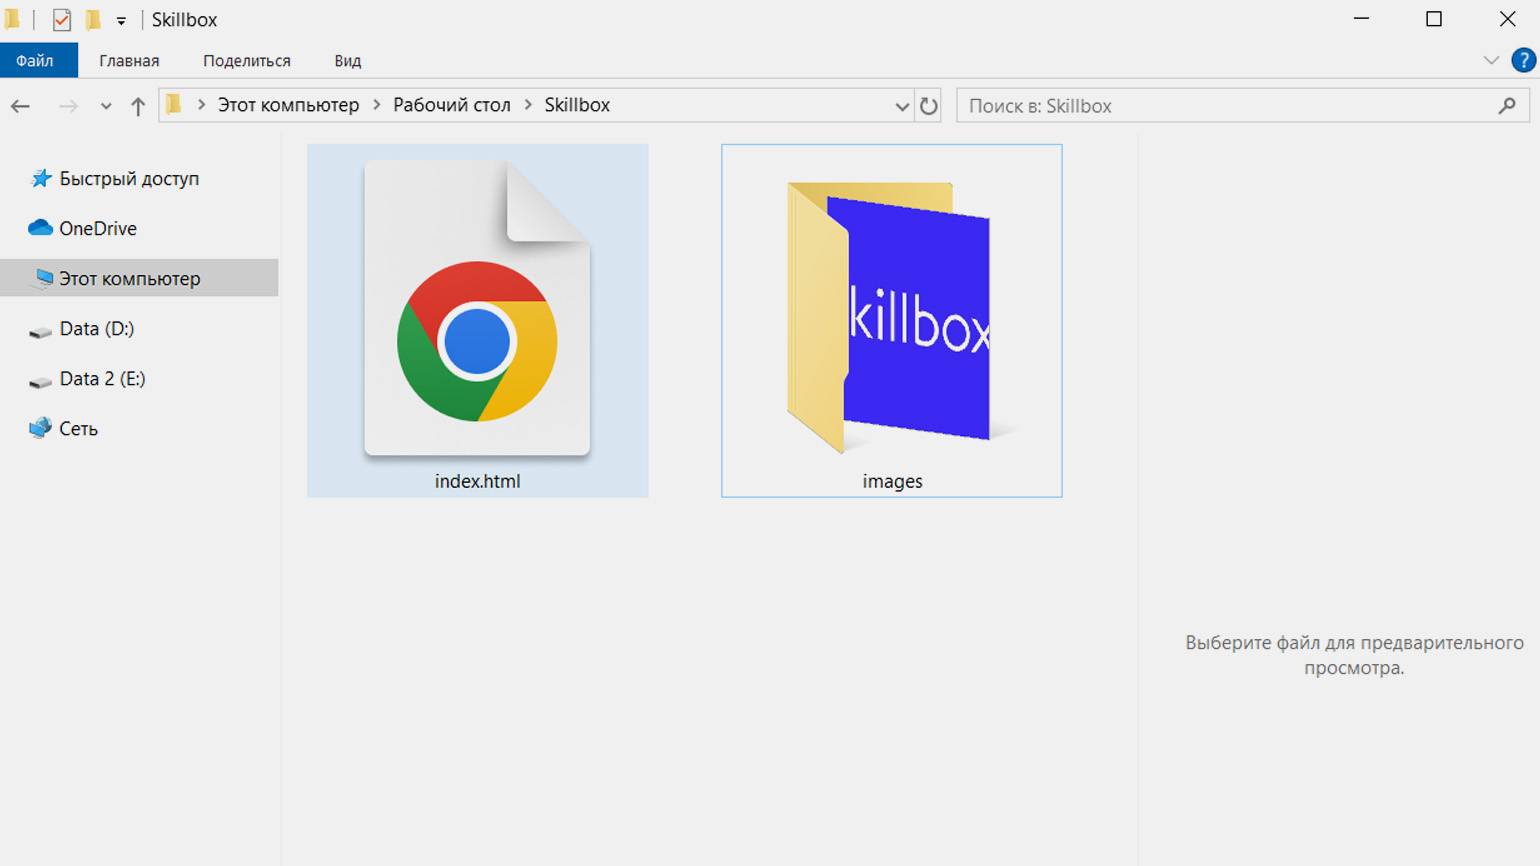Expand the ribbon with chevron
The height and width of the screenshot is (866, 1540).
(x=1491, y=60)
